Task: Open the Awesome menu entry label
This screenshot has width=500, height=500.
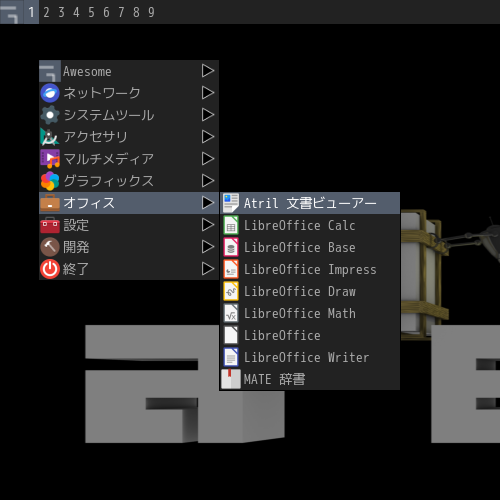Action: coord(87,71)
